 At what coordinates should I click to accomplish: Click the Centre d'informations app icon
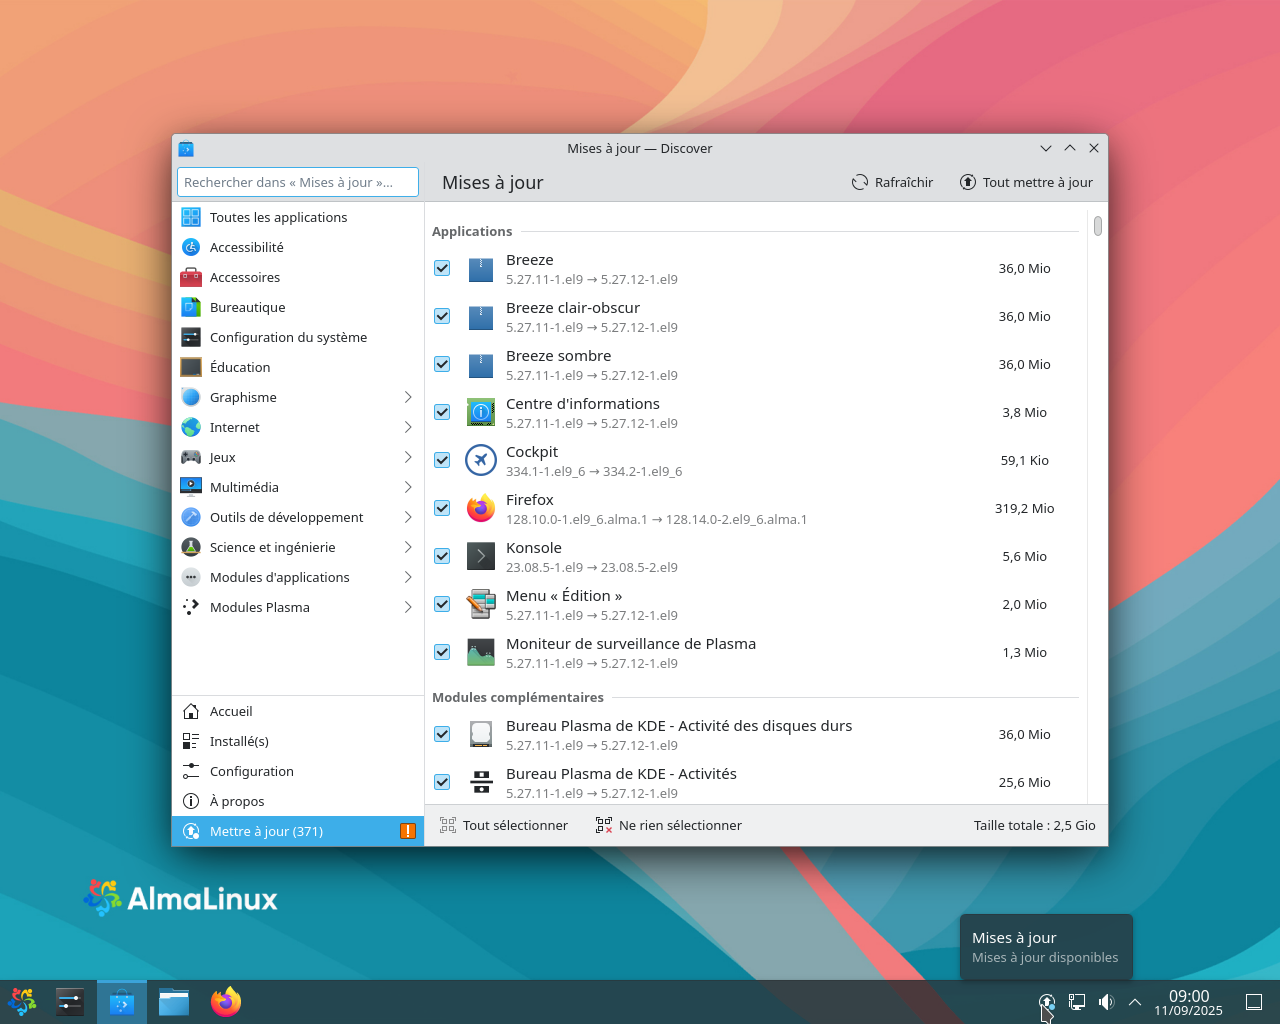481,413
